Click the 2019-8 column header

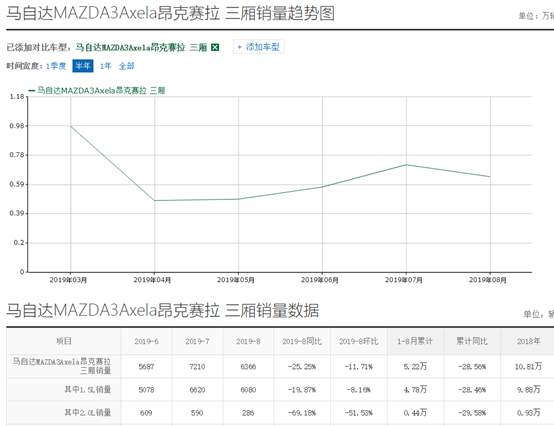(x=248, y=342)
